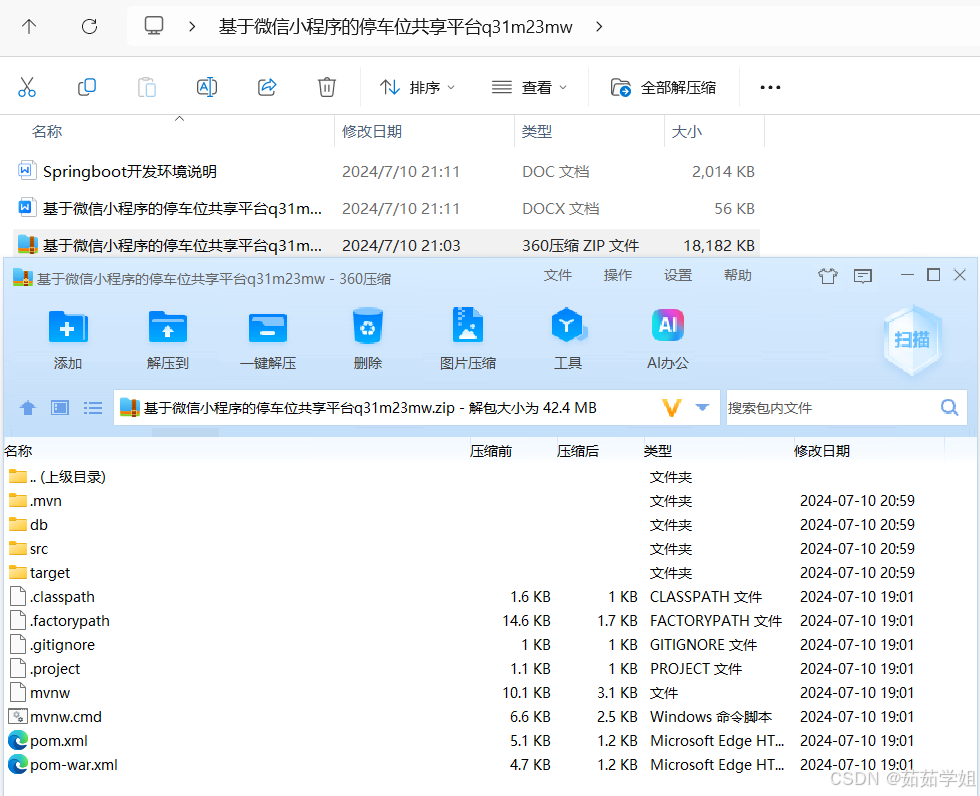
Task: Click the 一键解压 one-click extract icon
Action: click(x=268, y=327)
